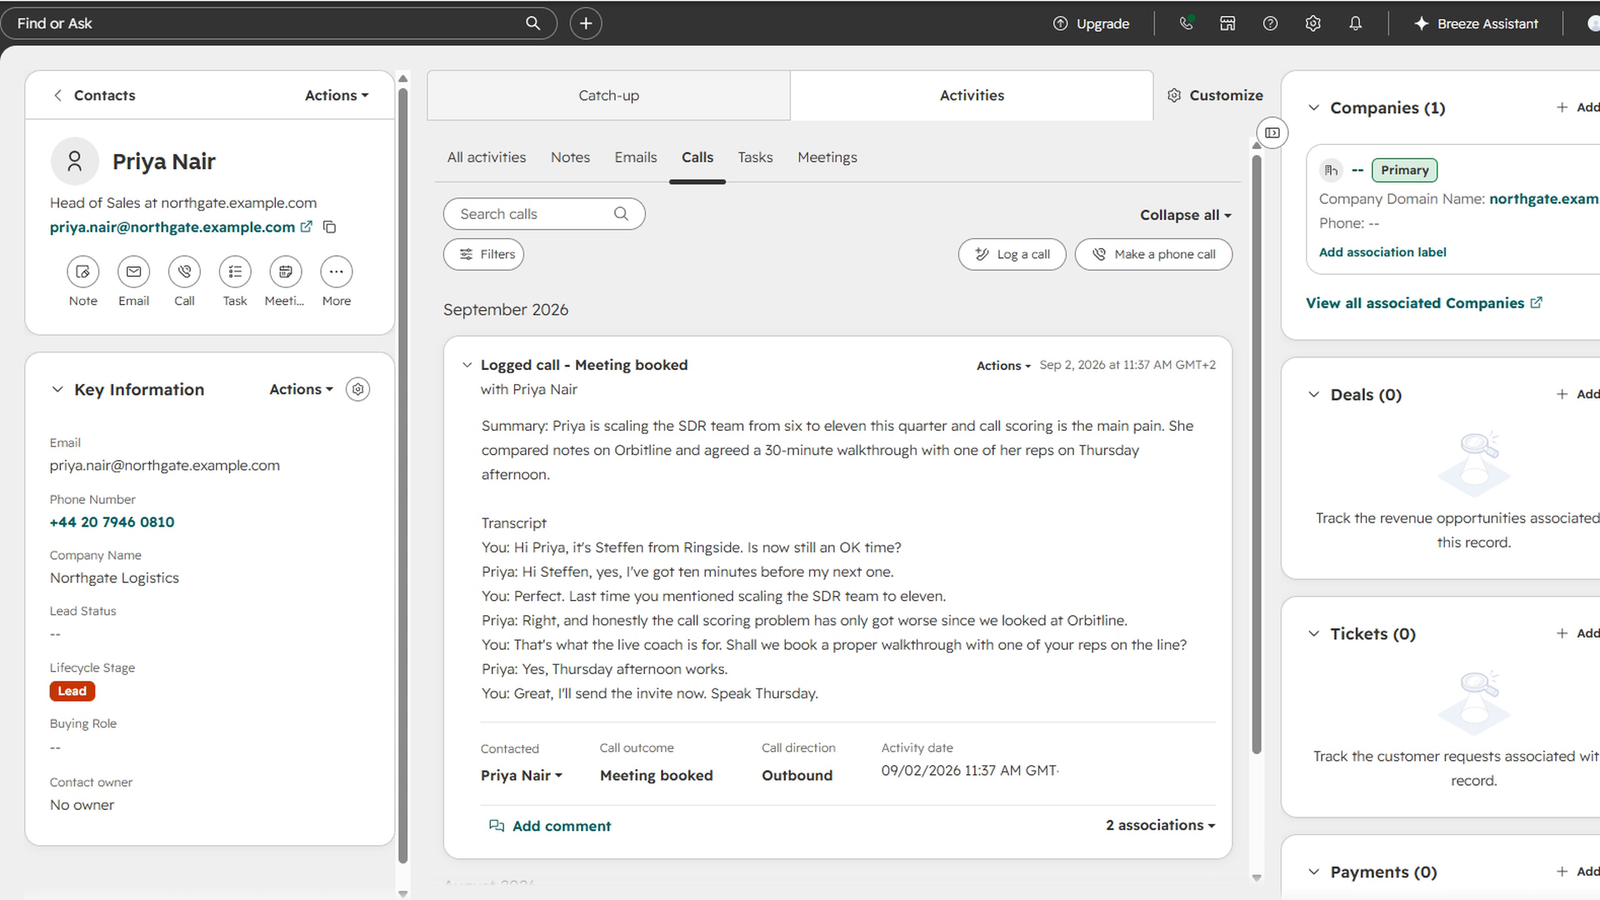This screenshot has width=1600, height=900.
Task: Open the calling phone icon in top bar
Action: pyautogui.click(x=1186, y=23)
